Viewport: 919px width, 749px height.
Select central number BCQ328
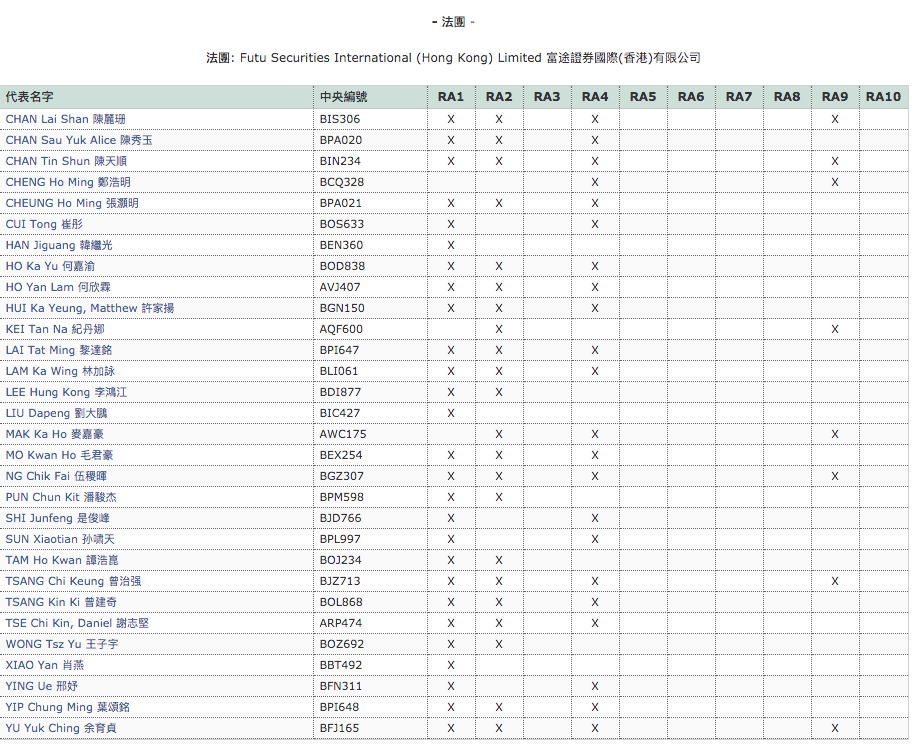pos(342,182)
